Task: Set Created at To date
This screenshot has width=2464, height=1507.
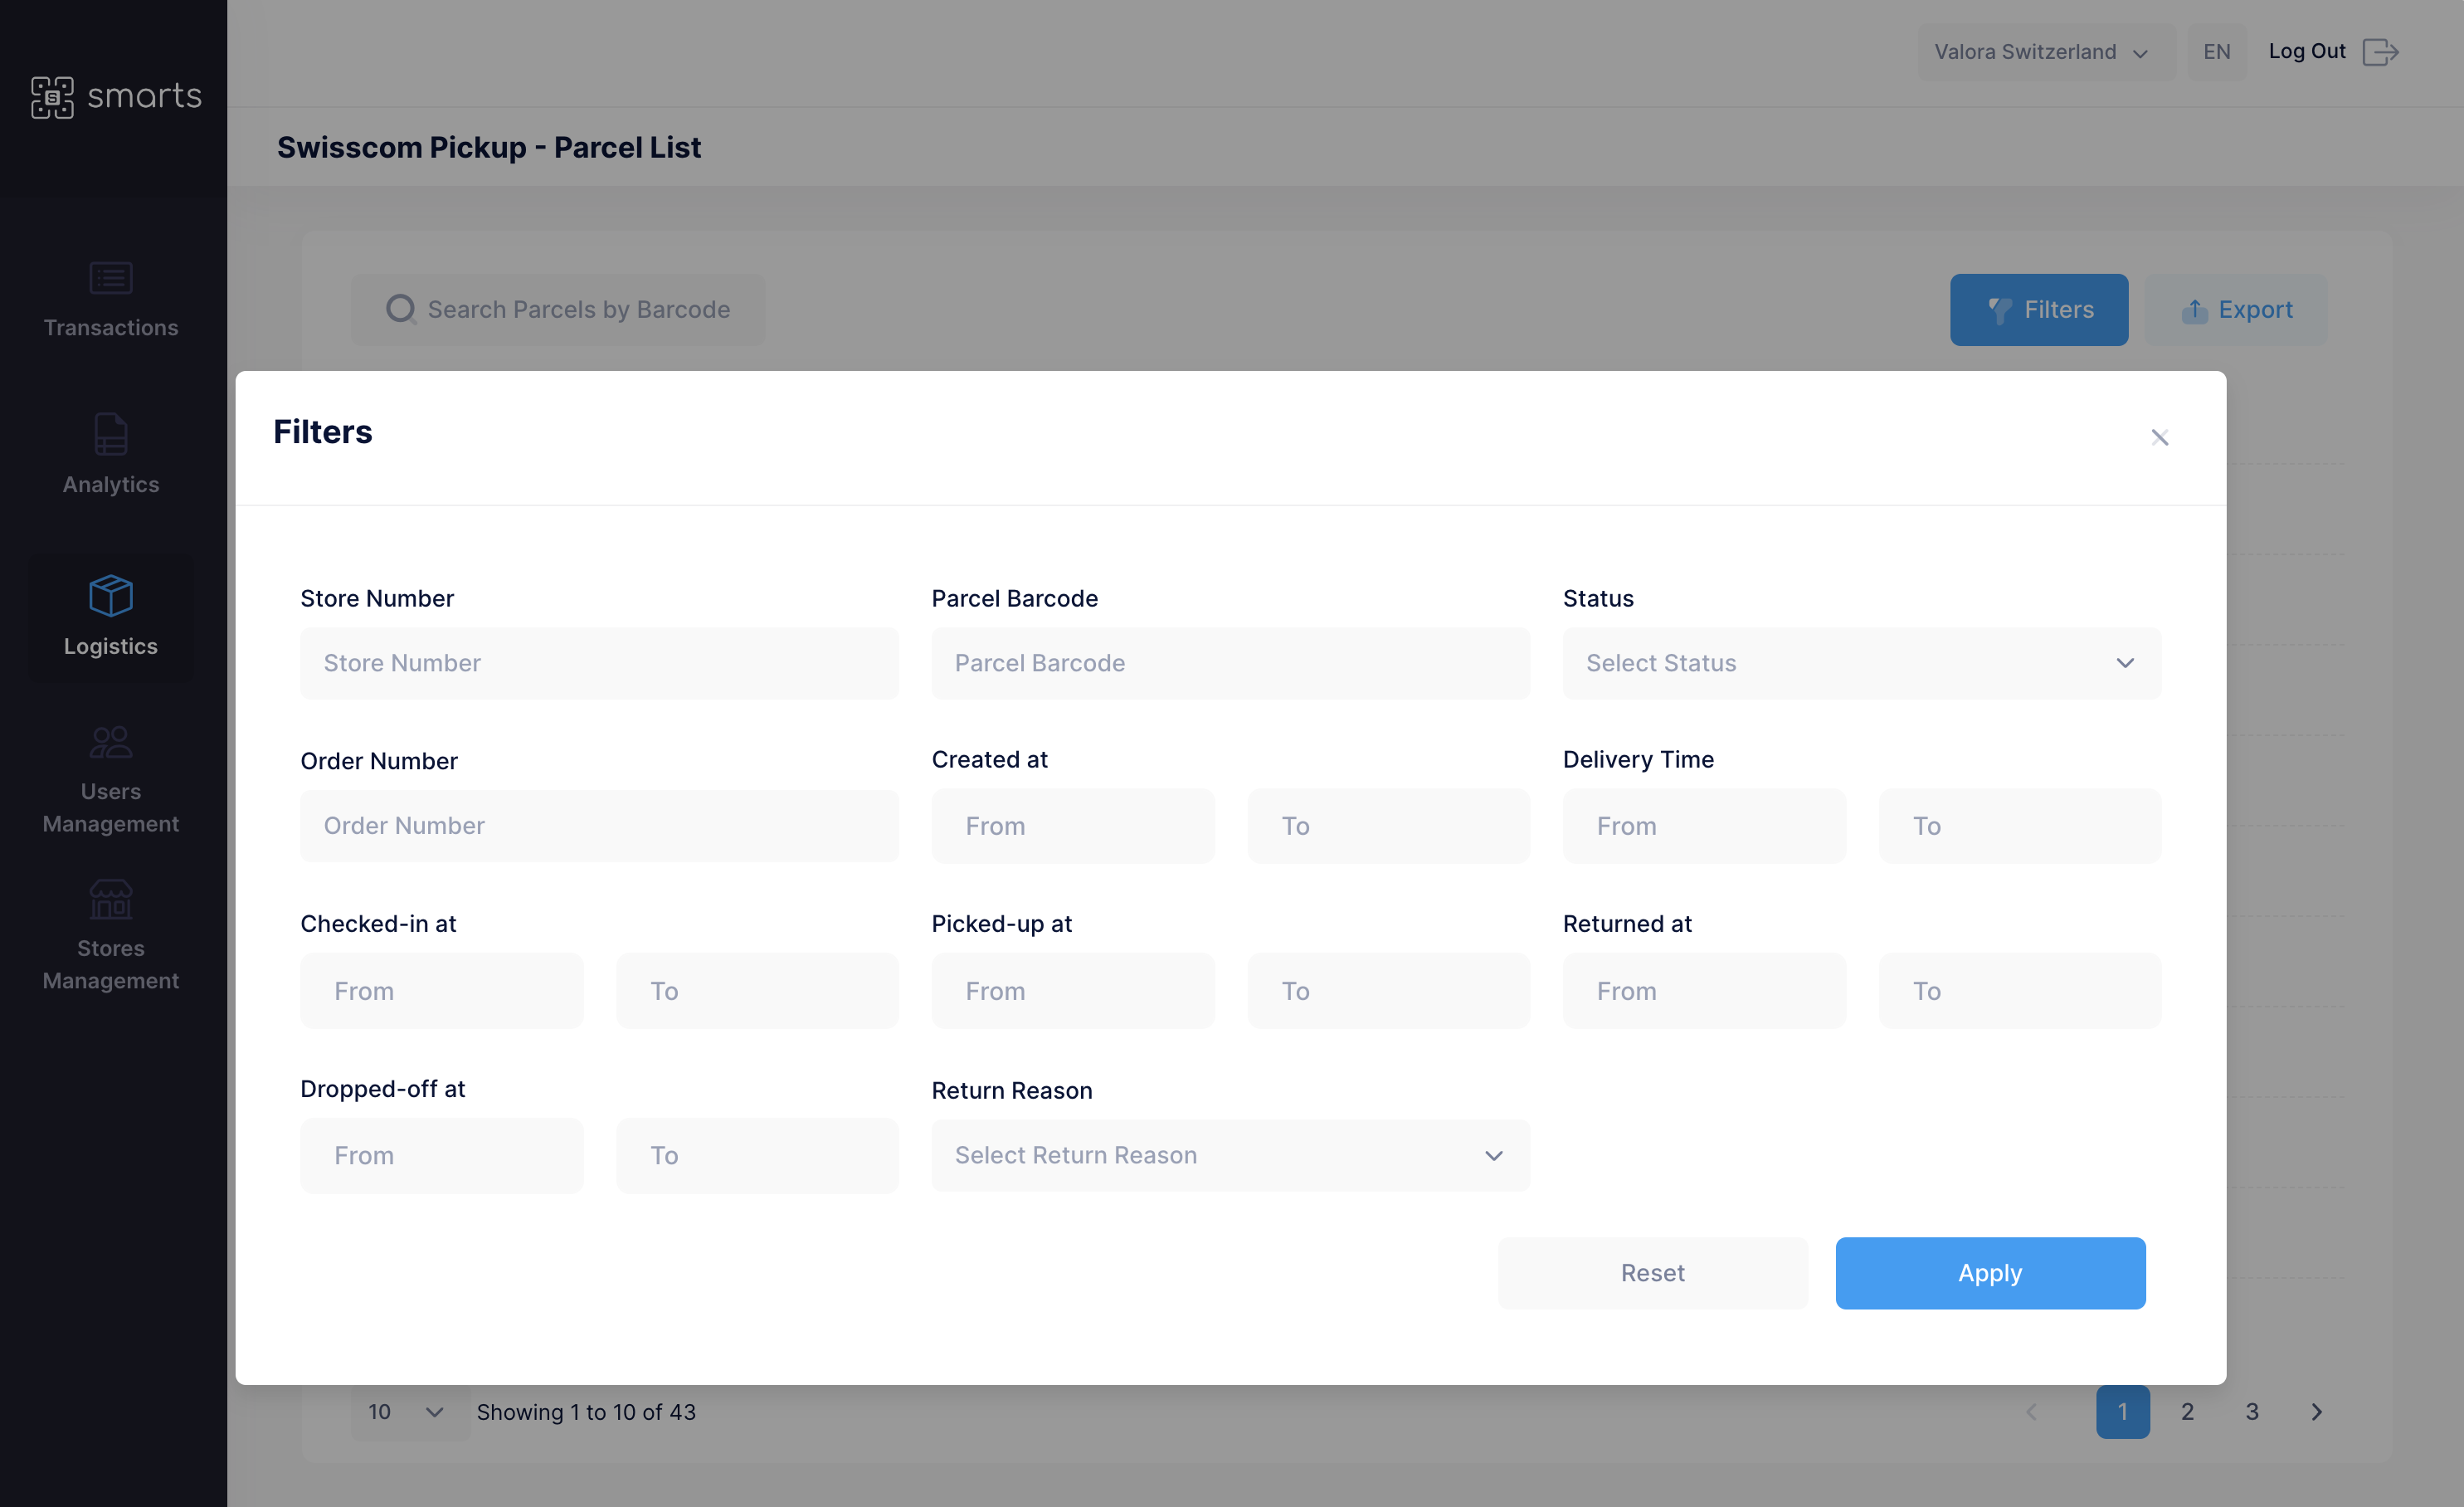Action: (x=1389, y=826)
